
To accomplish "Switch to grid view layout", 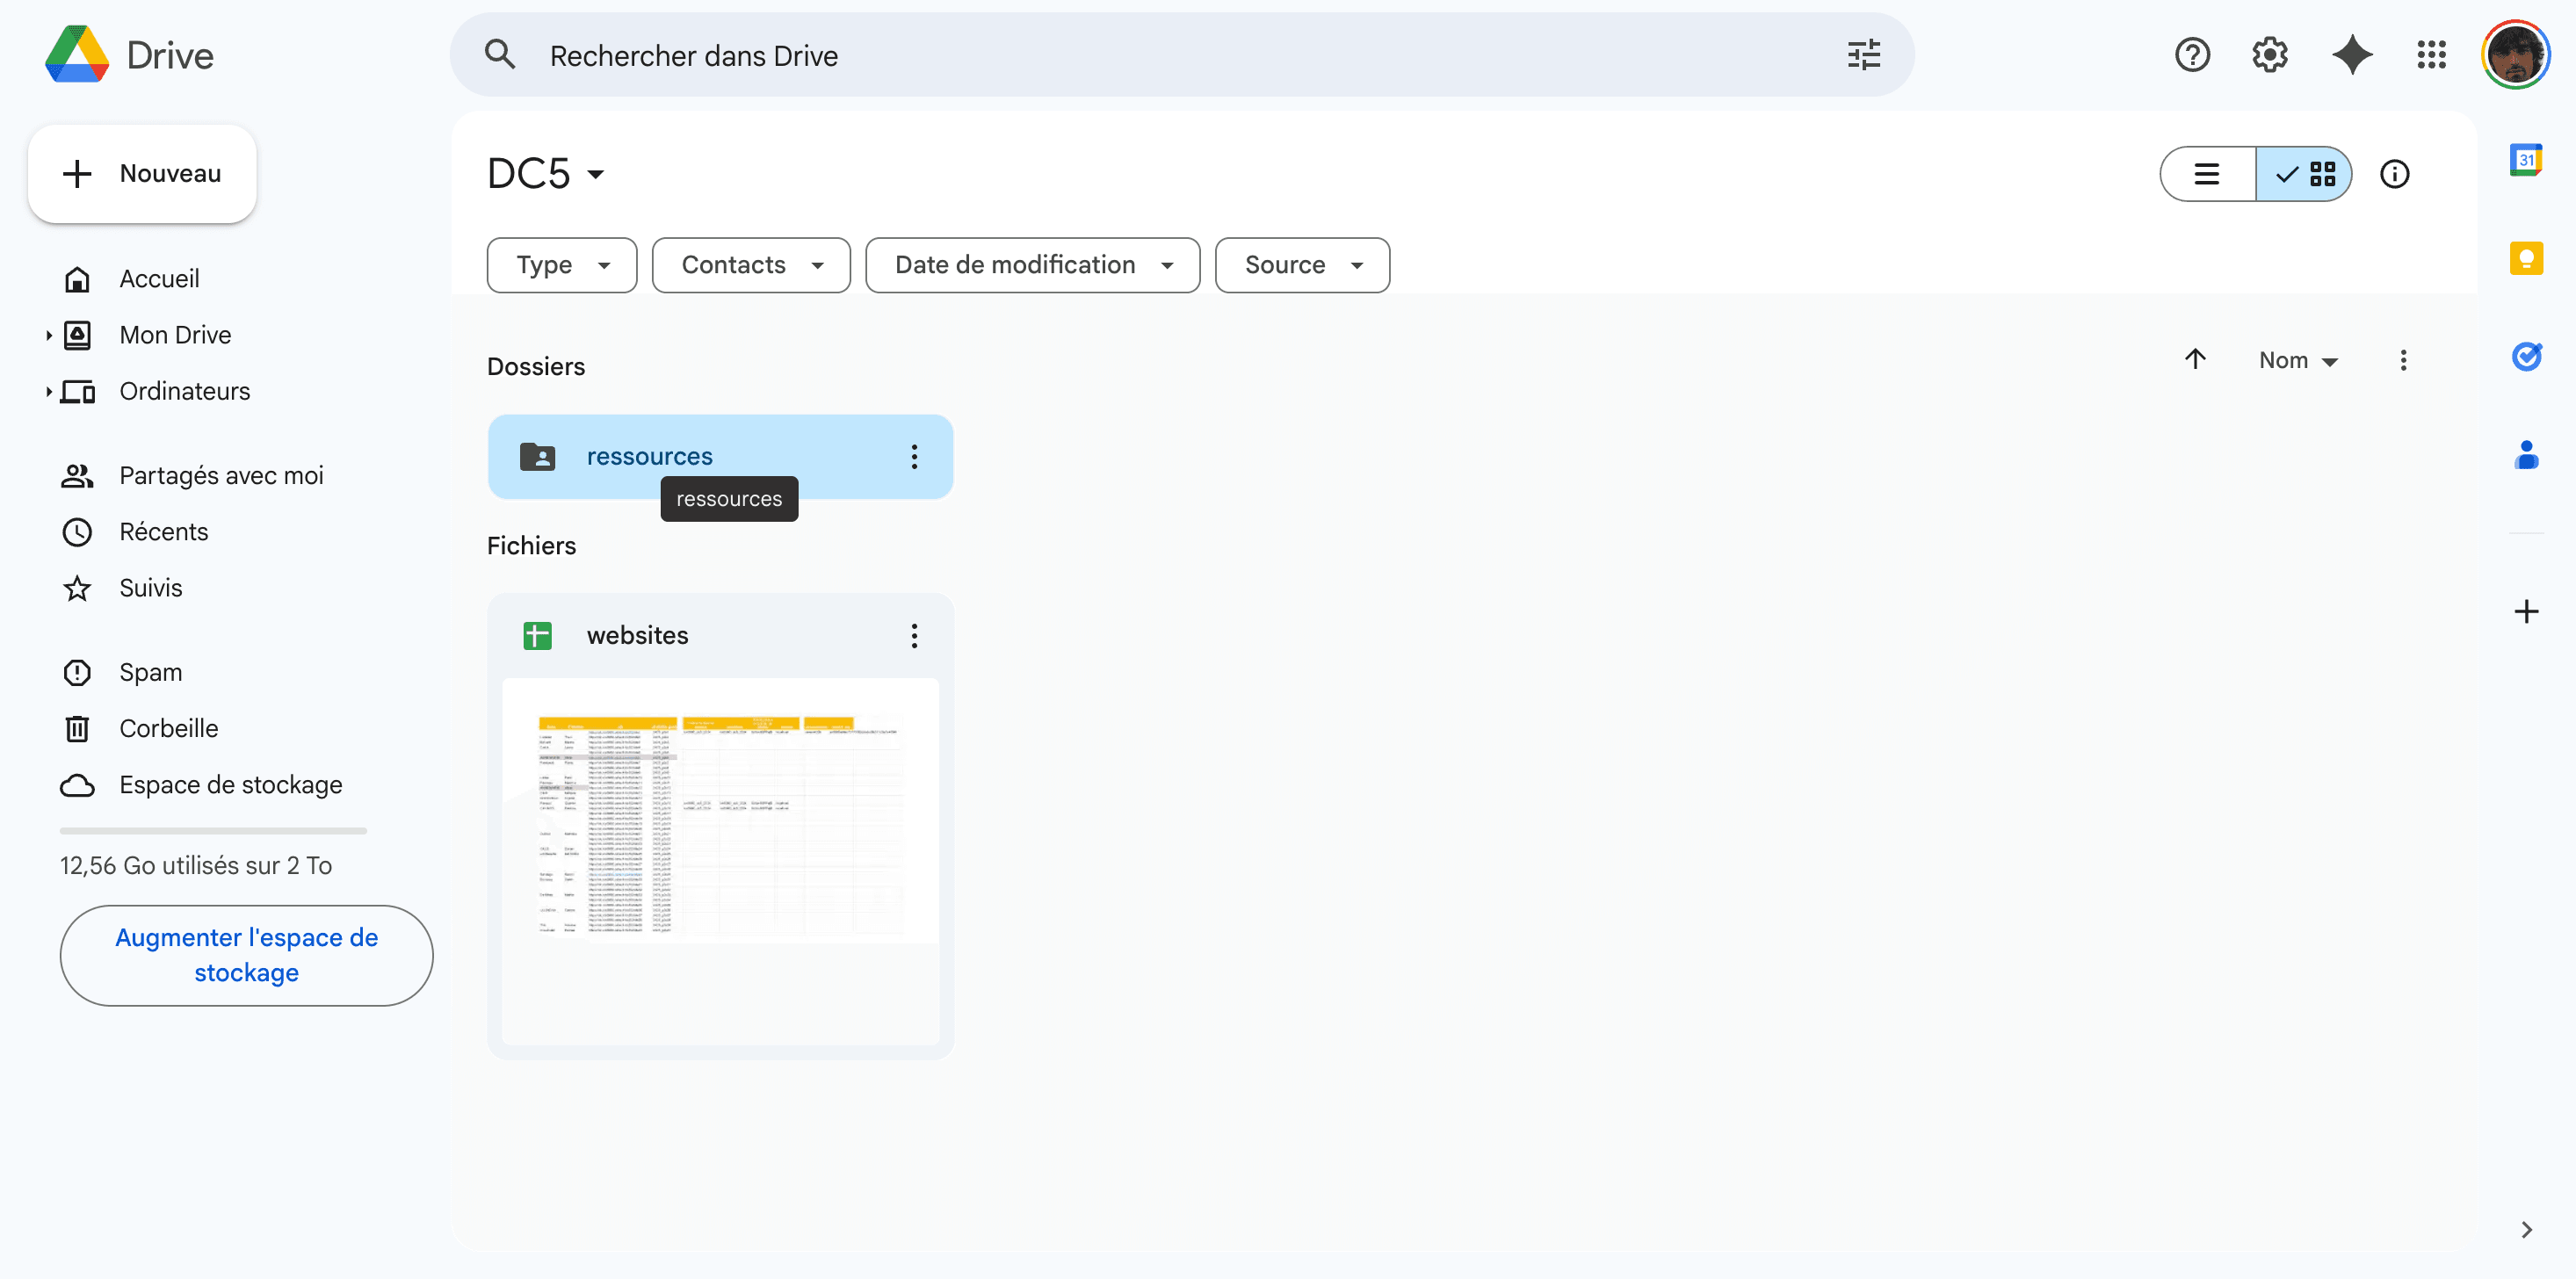I will pyautogui.click(x=2304, y=174).
